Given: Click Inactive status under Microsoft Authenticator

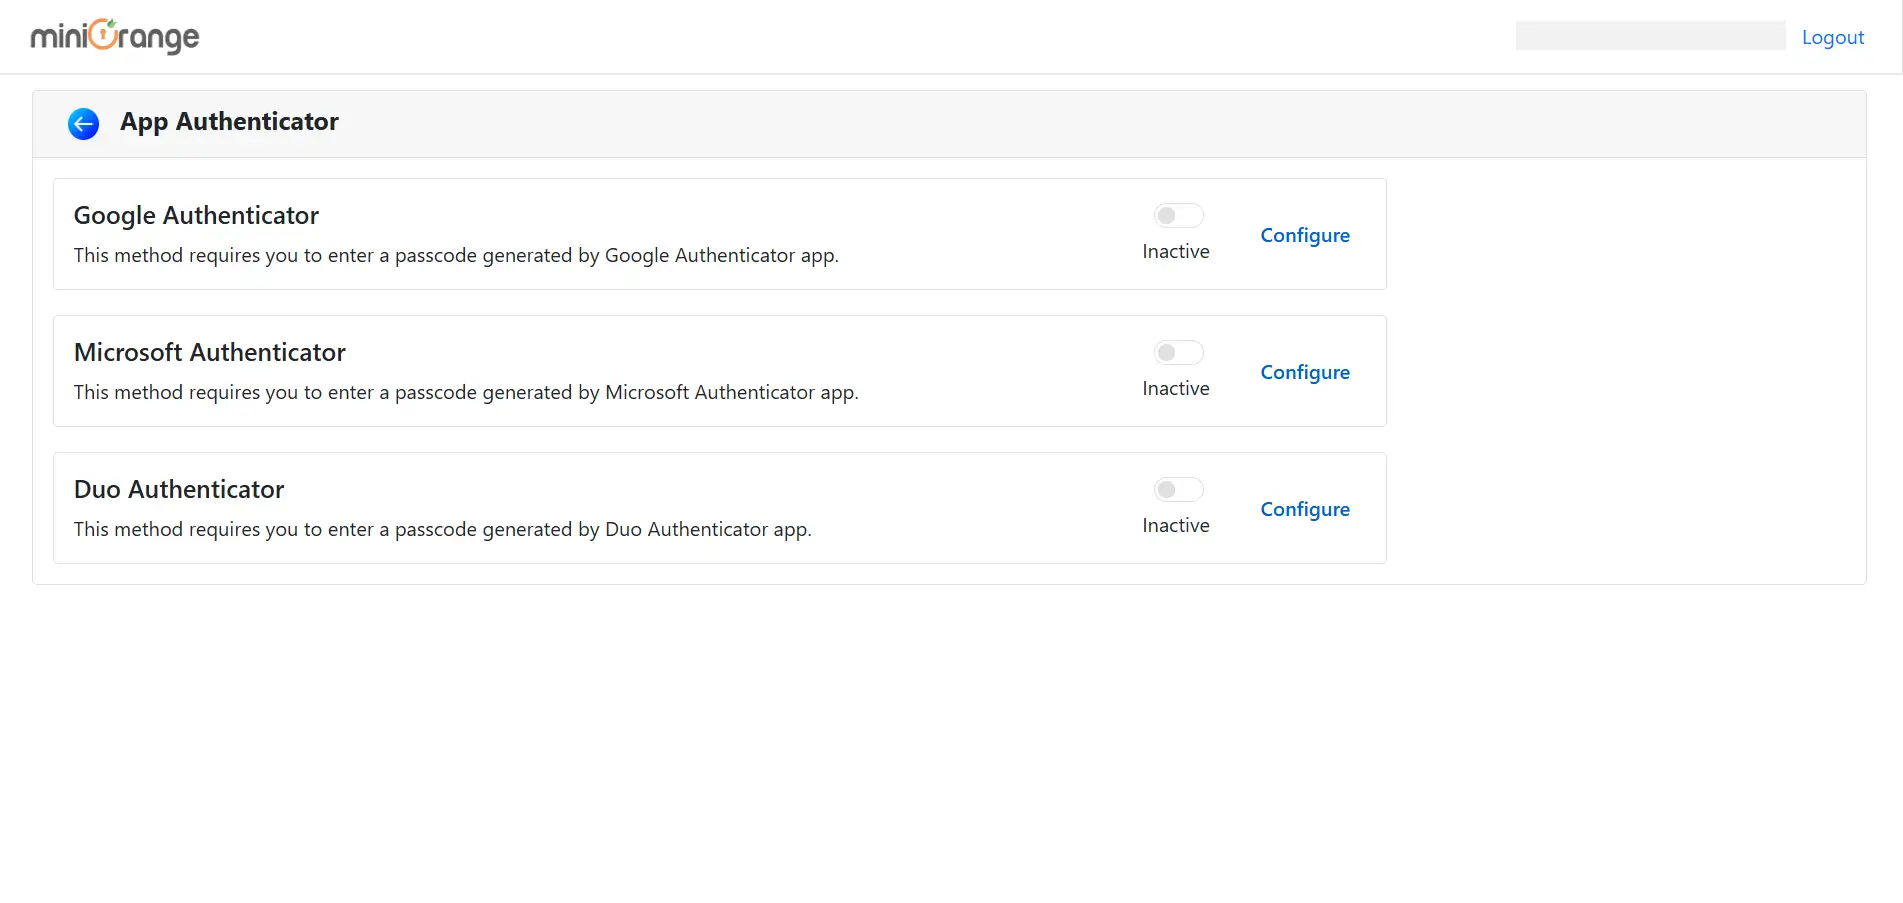Looking at the screenshot, I should [x=1176, y=389].
